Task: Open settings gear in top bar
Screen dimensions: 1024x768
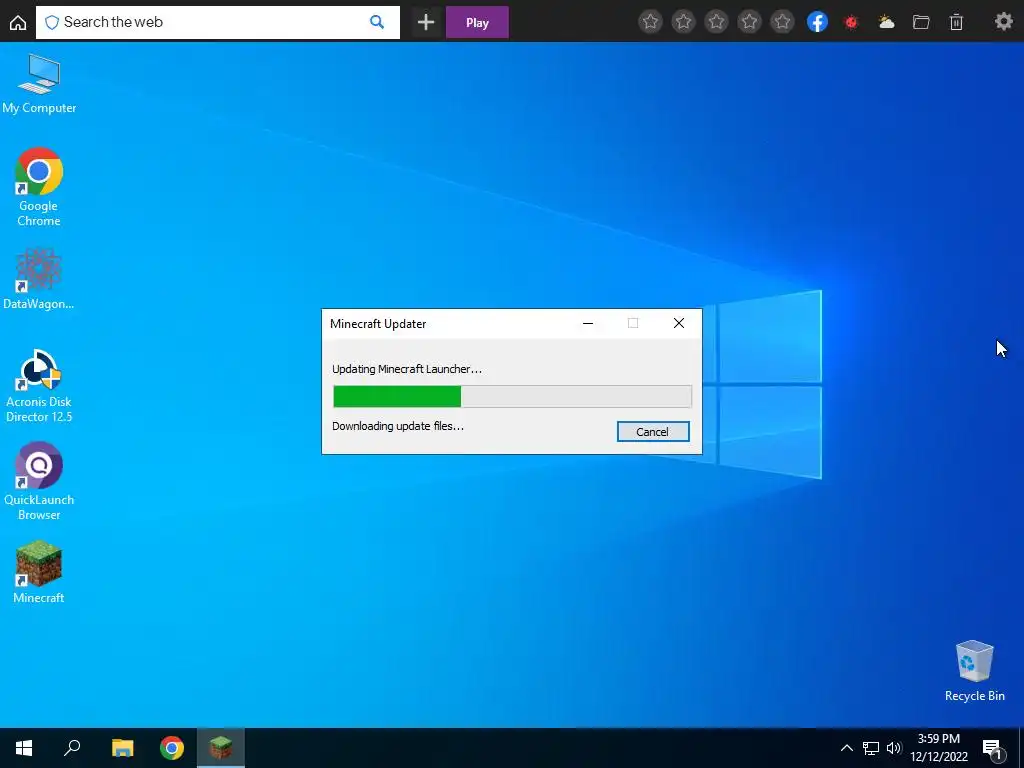Action: 1004,22
